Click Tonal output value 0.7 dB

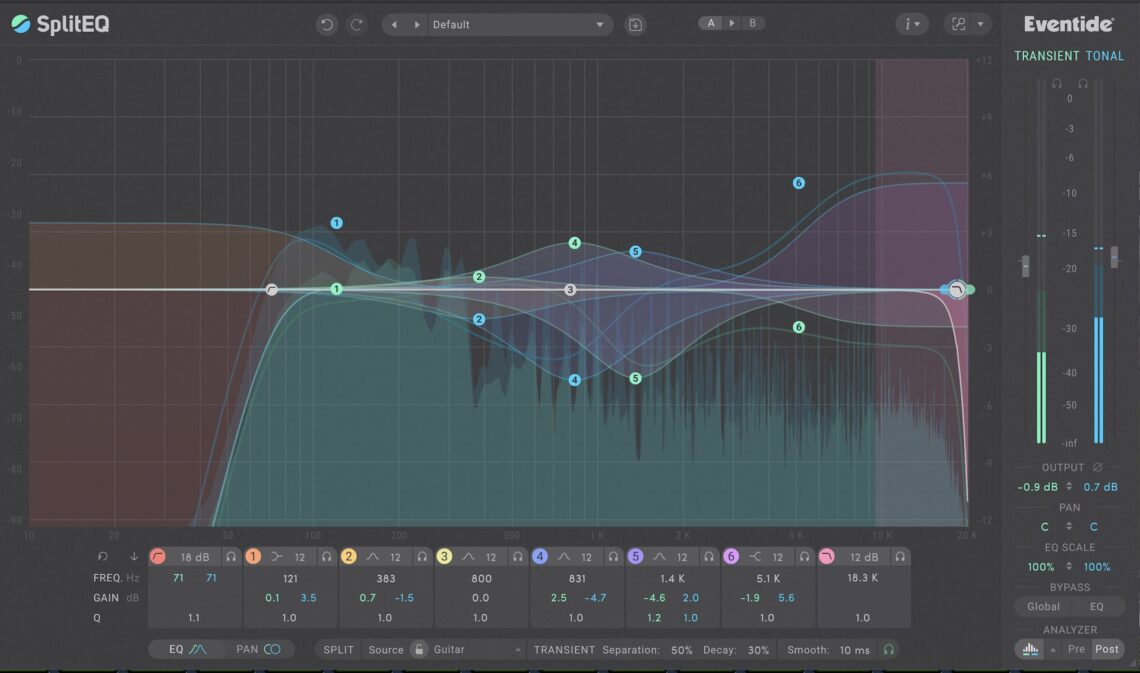click(x=1101, y=487)
